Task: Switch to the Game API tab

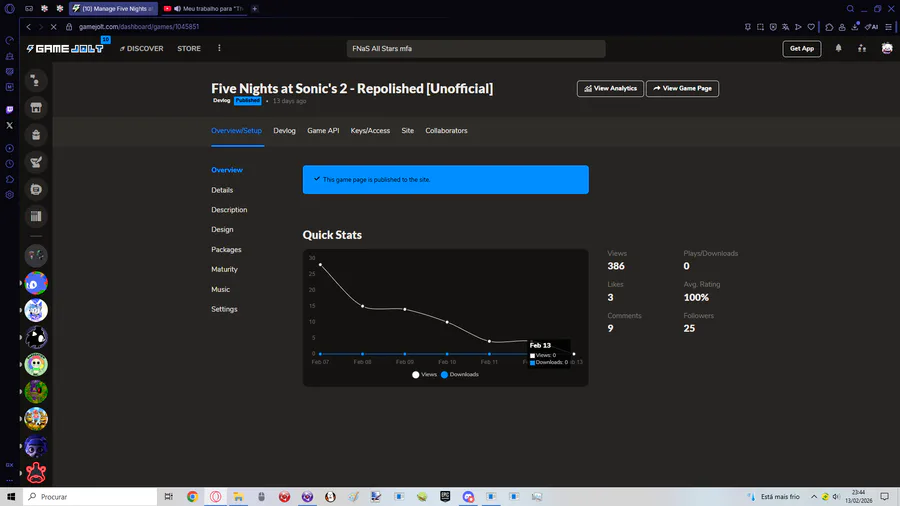Action: (x=323, y=131)
